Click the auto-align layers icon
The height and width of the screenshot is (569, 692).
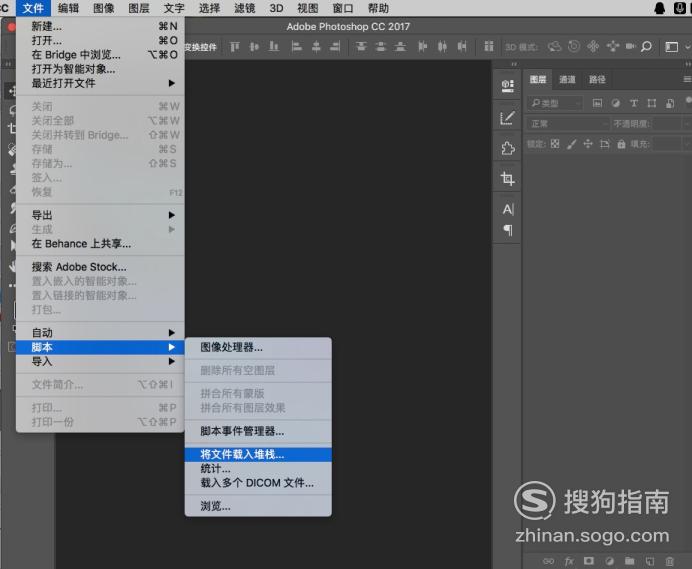click(489, 46)
